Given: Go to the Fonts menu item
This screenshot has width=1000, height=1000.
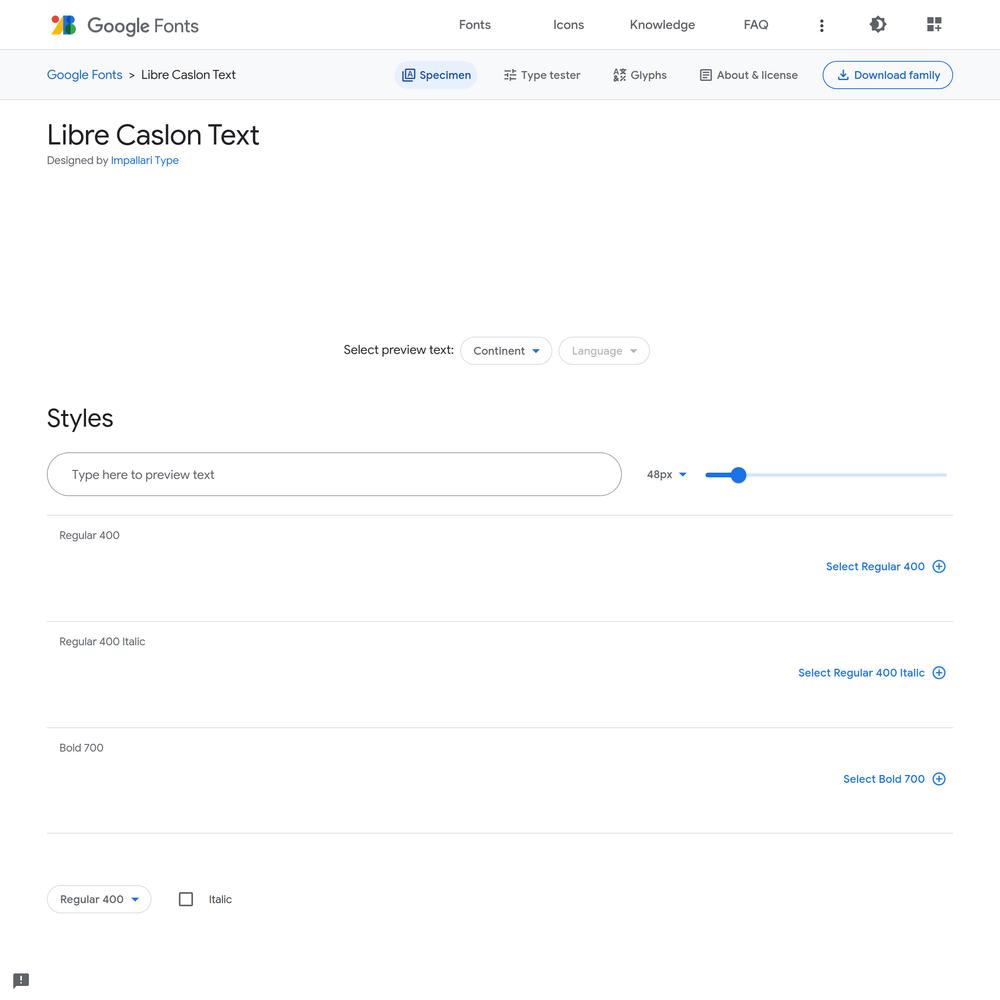Looking at the screenshot, I should tap(474, 25).
